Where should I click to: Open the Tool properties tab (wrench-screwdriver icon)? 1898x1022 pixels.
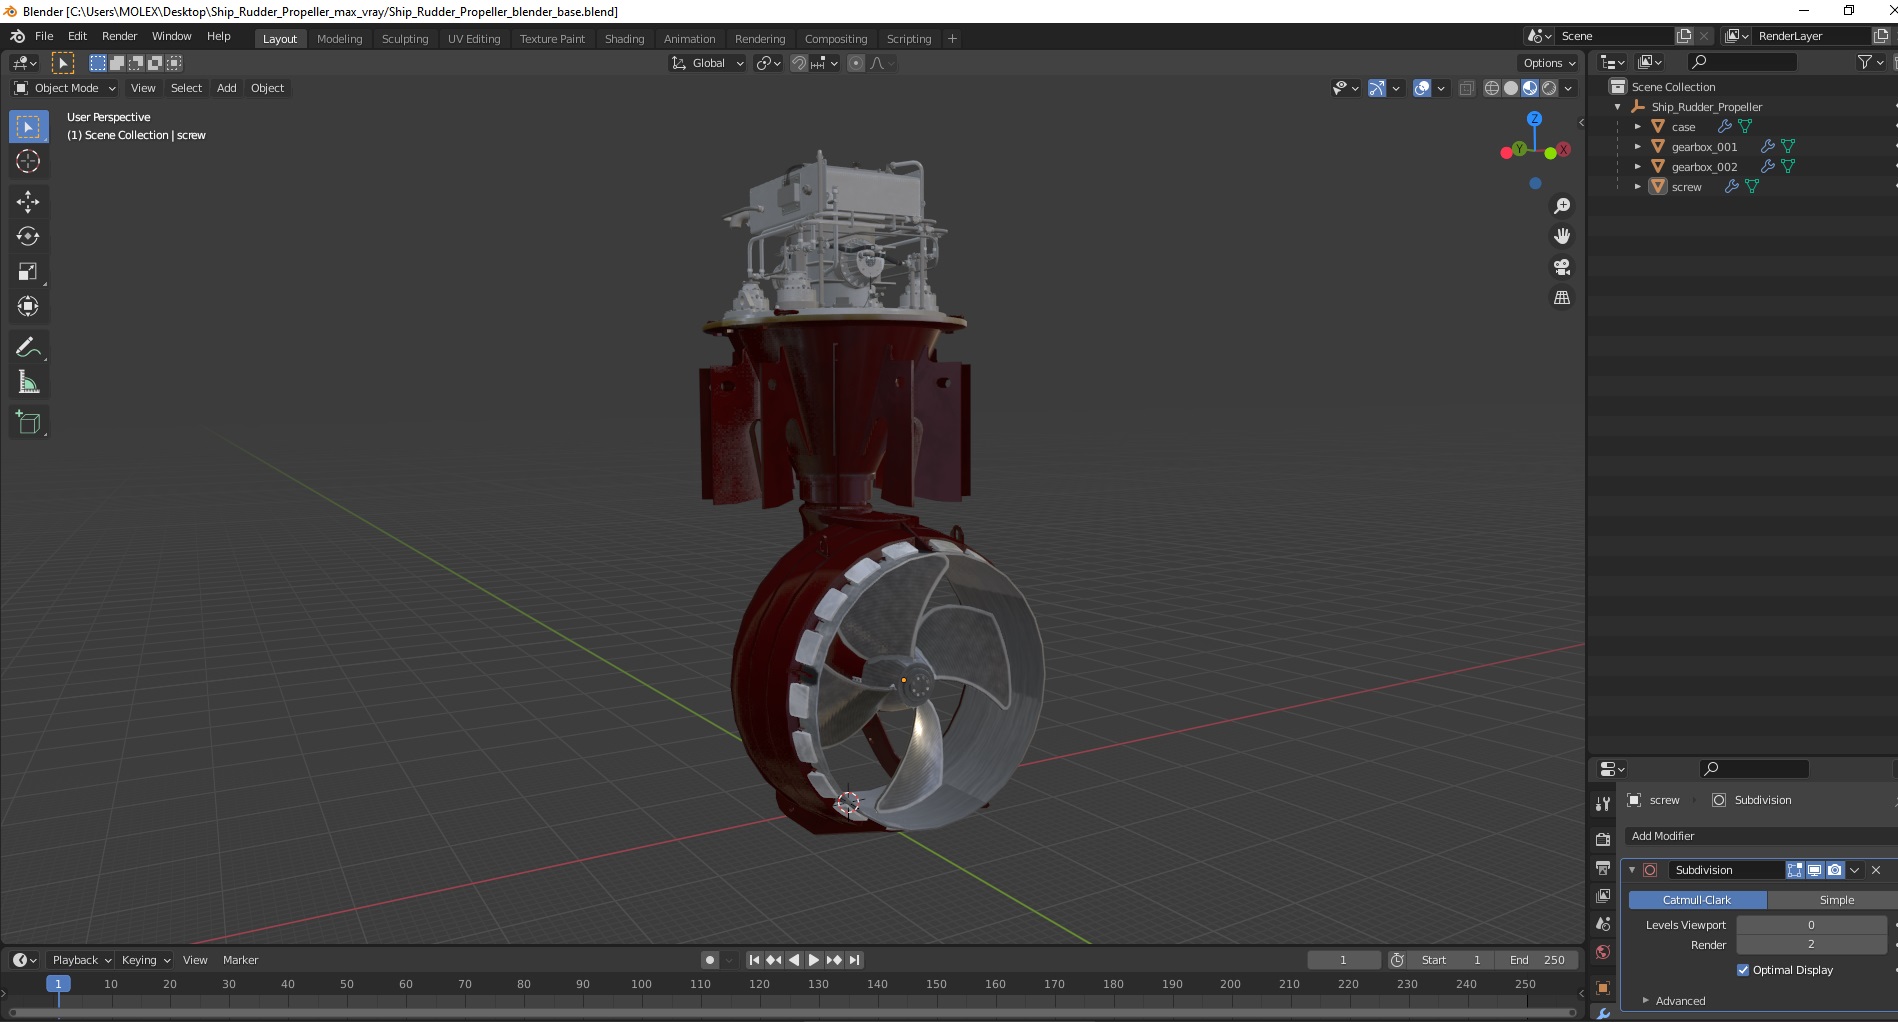(1603, 803)
